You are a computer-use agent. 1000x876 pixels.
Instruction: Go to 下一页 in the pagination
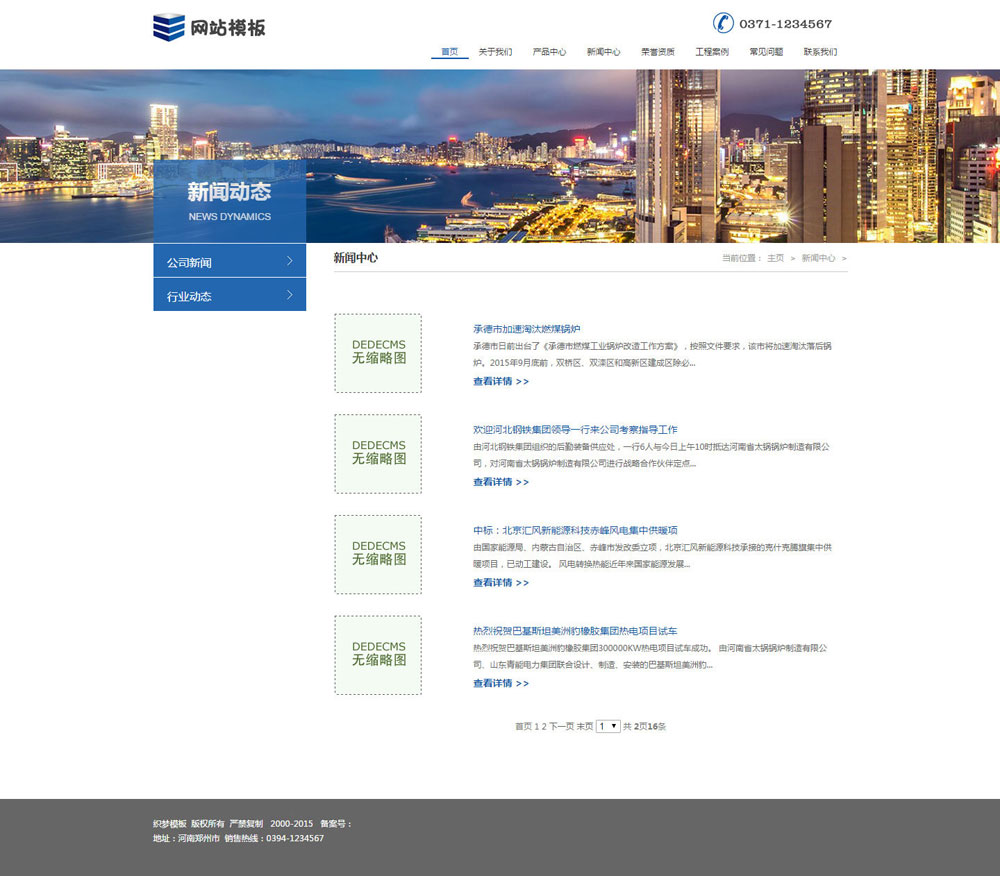click(562, 727)
